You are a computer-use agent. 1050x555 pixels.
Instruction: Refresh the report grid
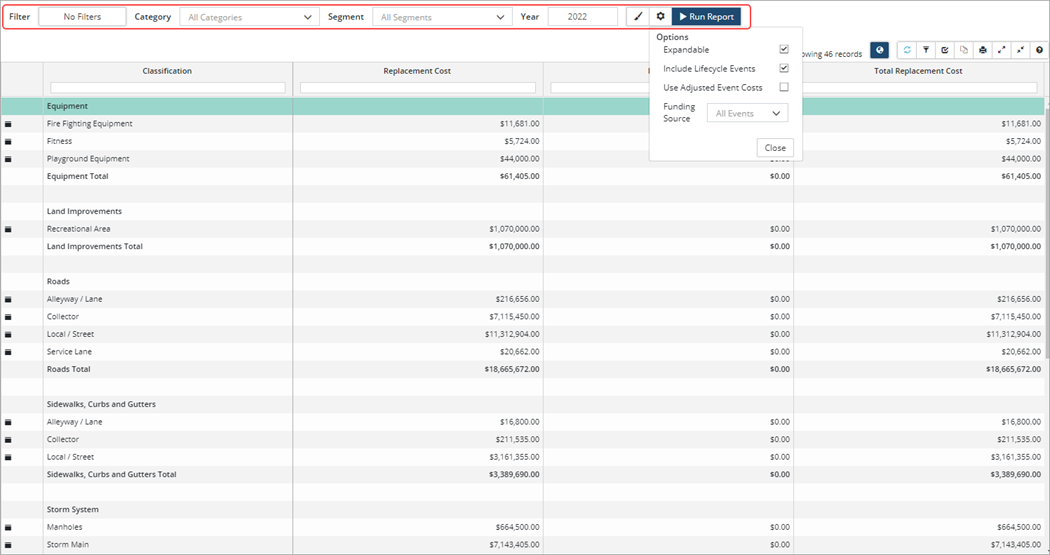pos(907,50)
